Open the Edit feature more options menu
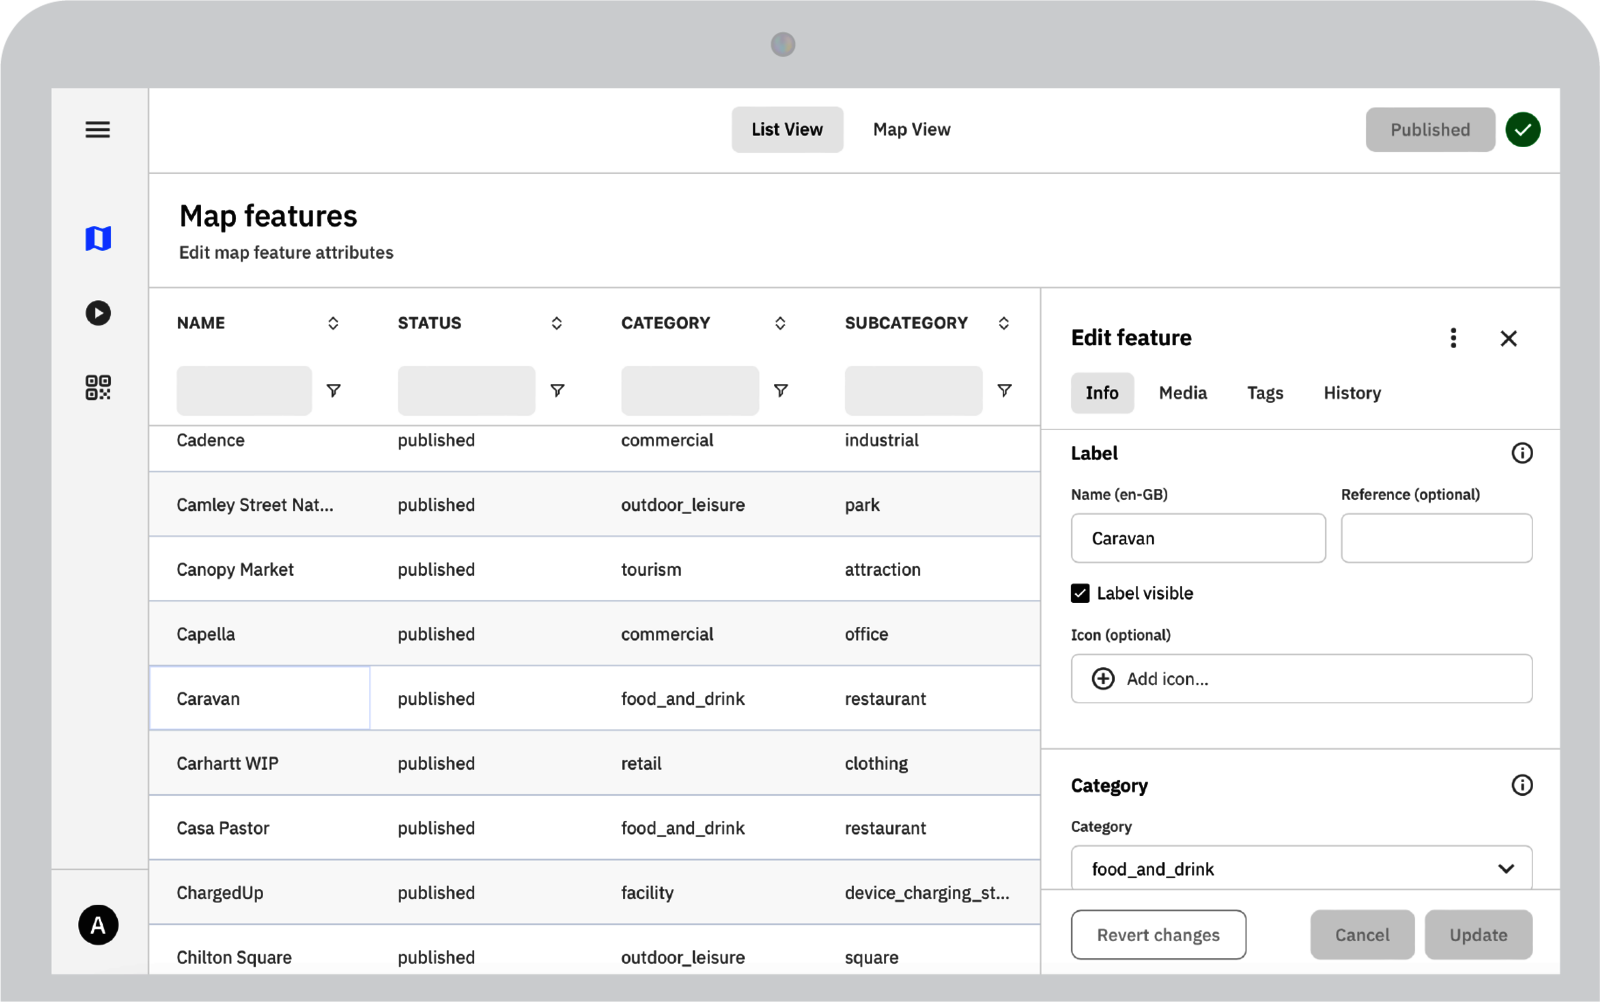The image size is (1600, 1002). click(x=1453, y=338)
